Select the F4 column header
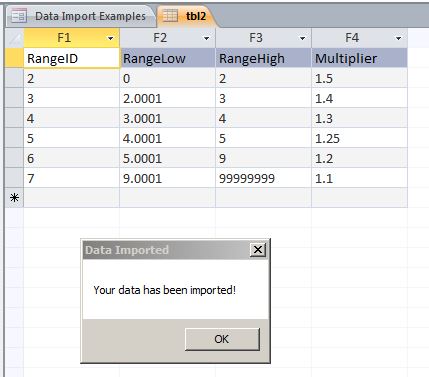This screenshot has width=429, height=377. [x=359, y=38]
